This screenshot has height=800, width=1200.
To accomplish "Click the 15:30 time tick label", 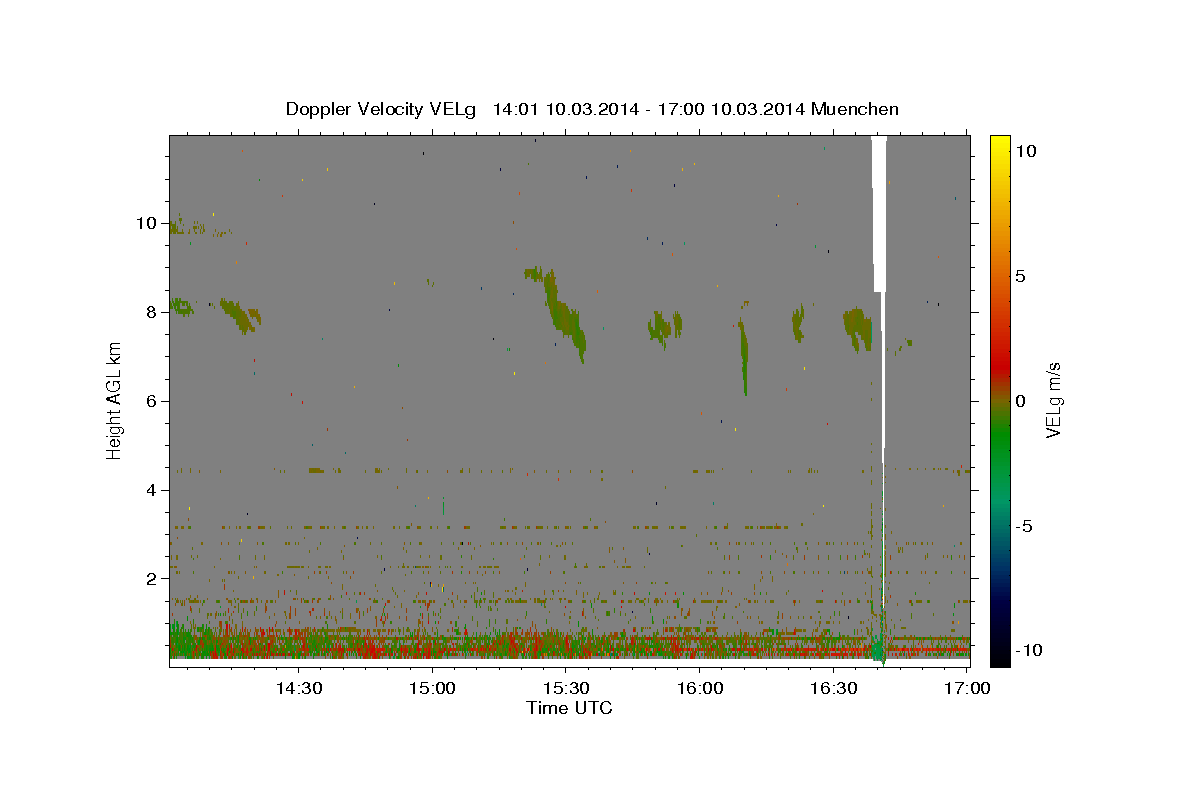I will (565, 688).
